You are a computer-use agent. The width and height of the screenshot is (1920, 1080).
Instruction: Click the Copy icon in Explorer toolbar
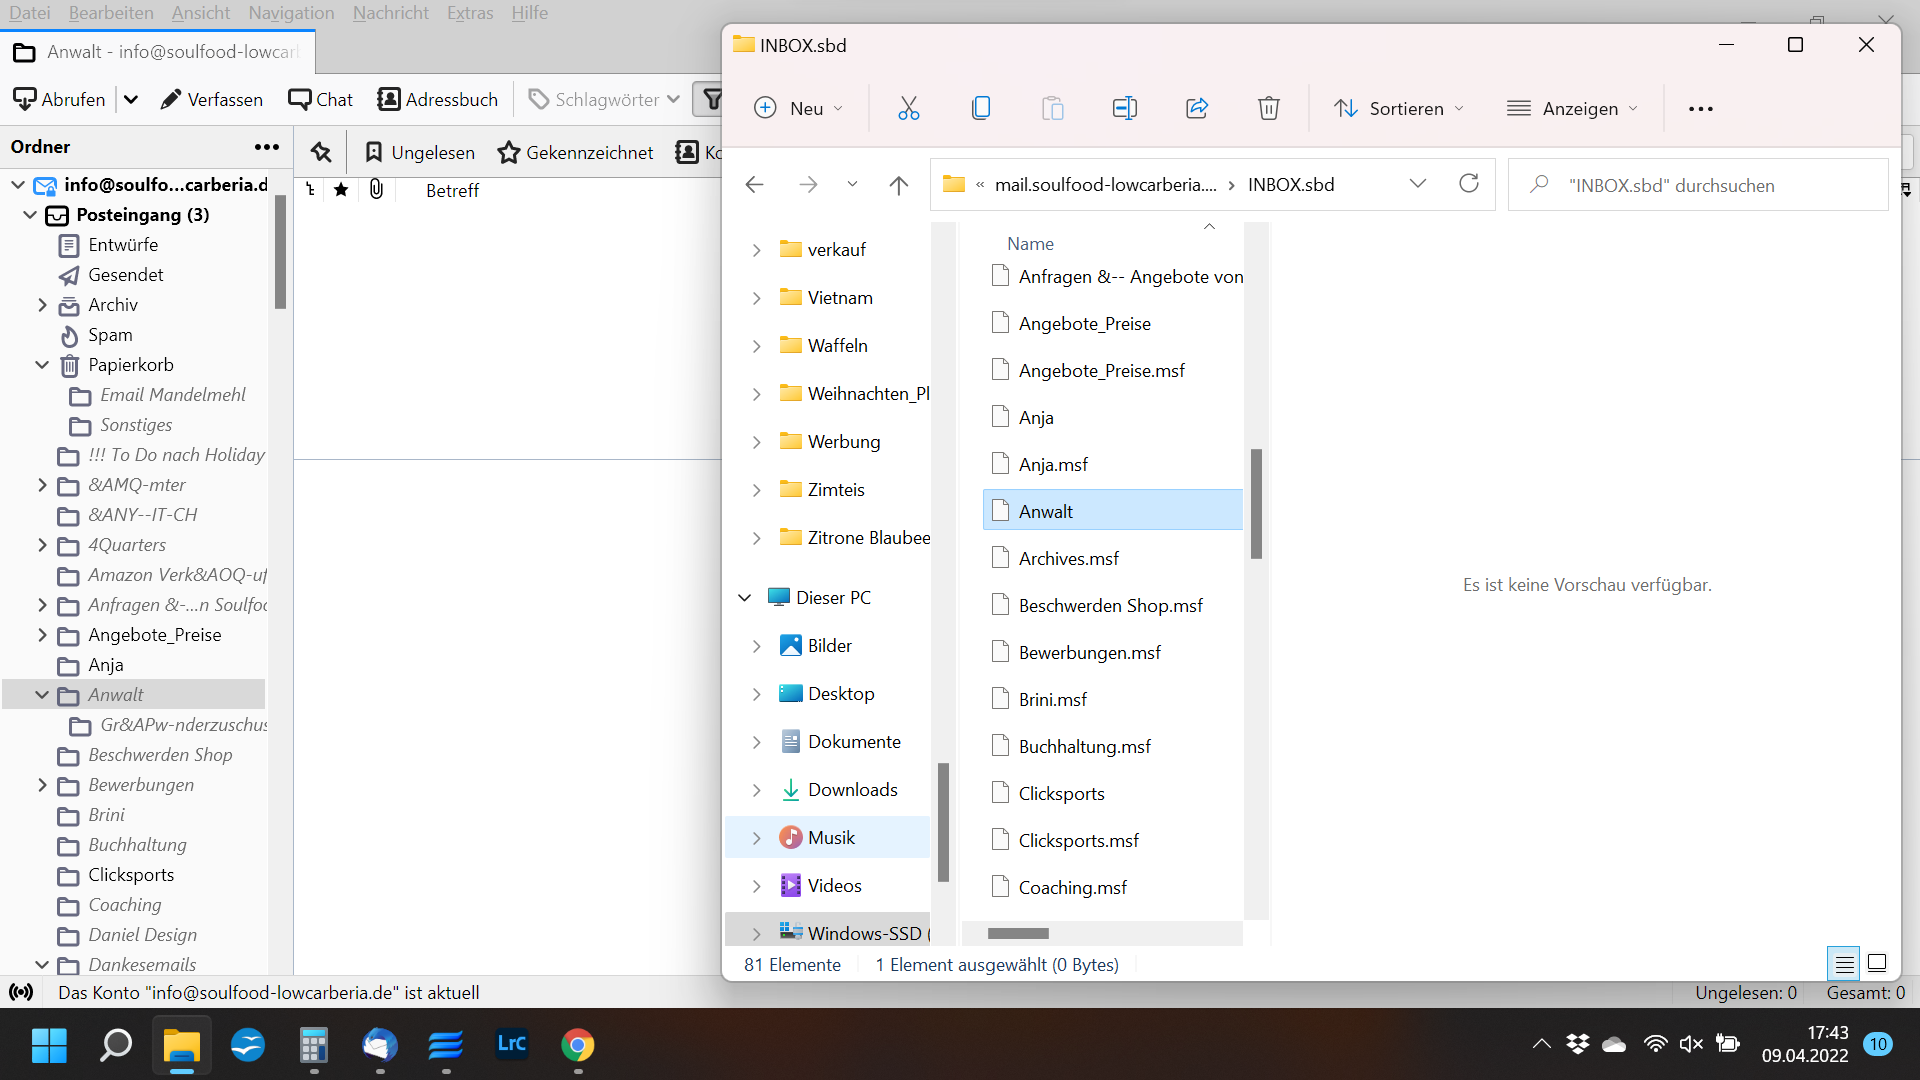pyautogui.click(x=981, y=108)
